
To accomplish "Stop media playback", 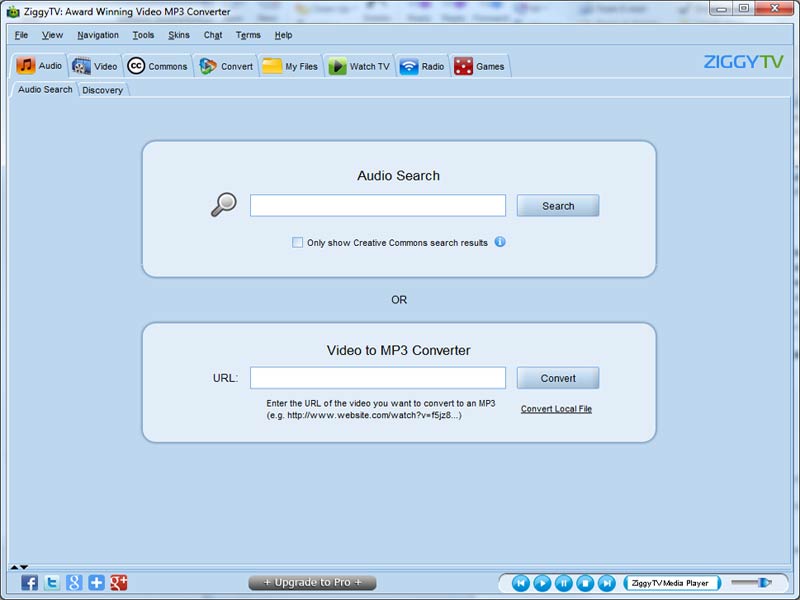I will click(585, 583).
